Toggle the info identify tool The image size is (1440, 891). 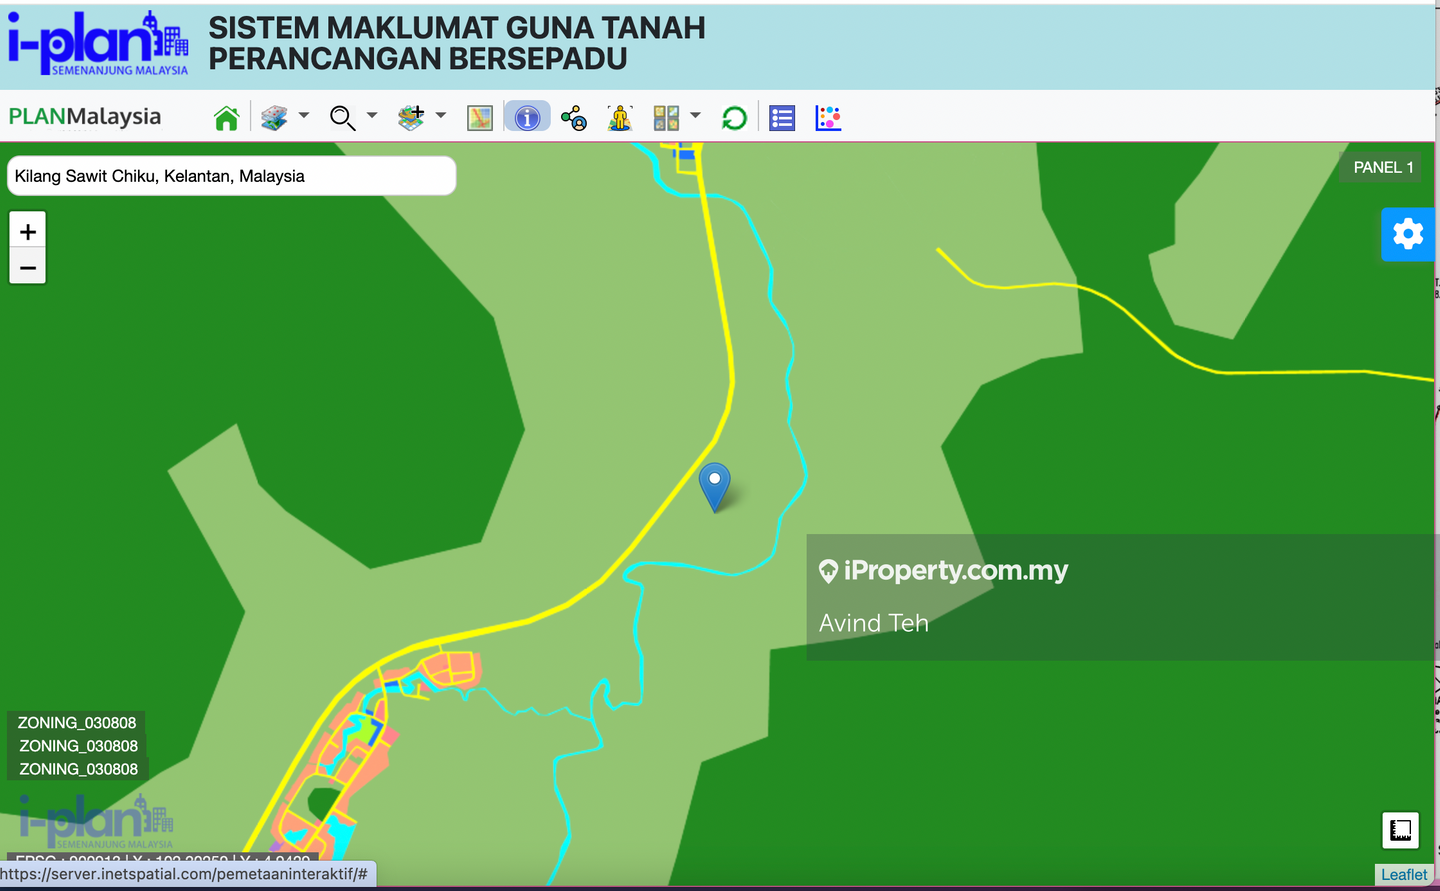point(527,118)
